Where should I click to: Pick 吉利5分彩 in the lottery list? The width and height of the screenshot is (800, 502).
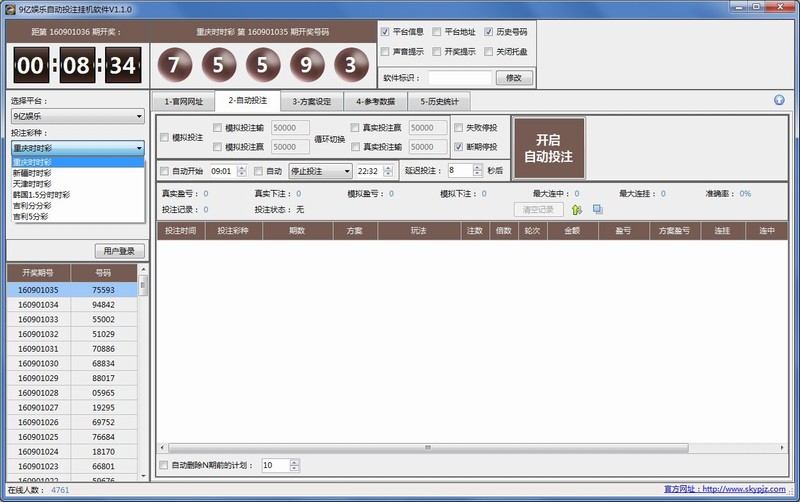(x=32, y=215)
